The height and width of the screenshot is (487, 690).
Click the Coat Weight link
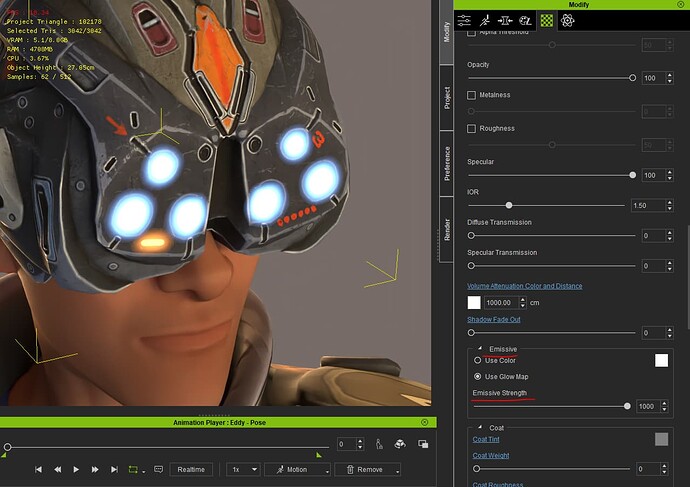pos(491,455)
